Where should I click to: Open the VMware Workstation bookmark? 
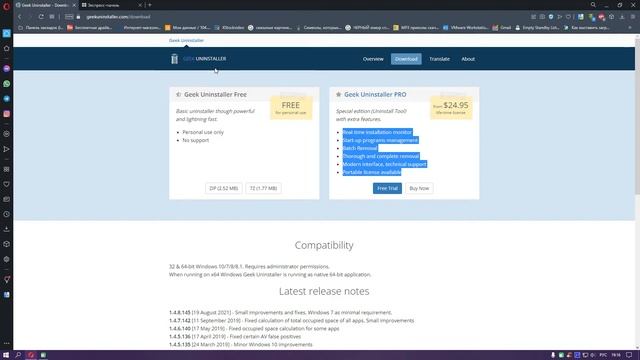(x=465, y=28)
